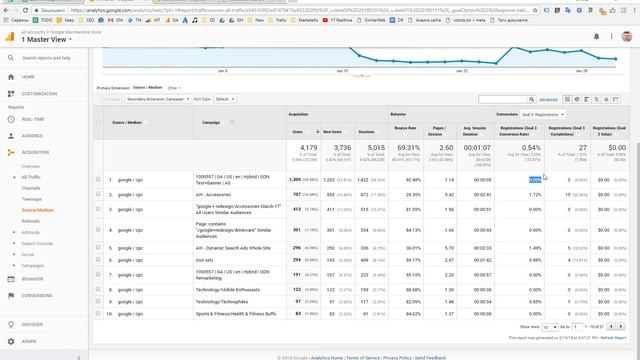The width and height of the screenshot is (640, 360).
Task: Check row 4 drinkware Similar Audiences checkbox
Action: pyautogui.click(x=98, y=230)
